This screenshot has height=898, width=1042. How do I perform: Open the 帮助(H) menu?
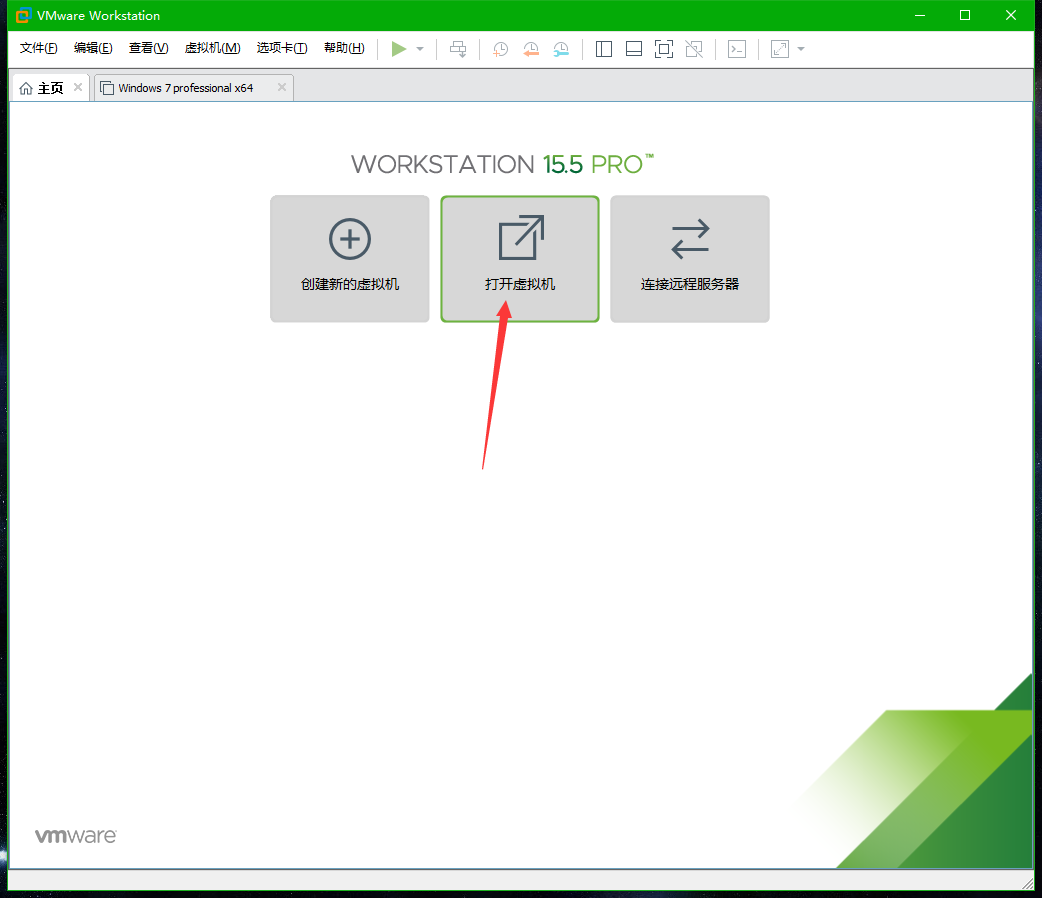344,48
